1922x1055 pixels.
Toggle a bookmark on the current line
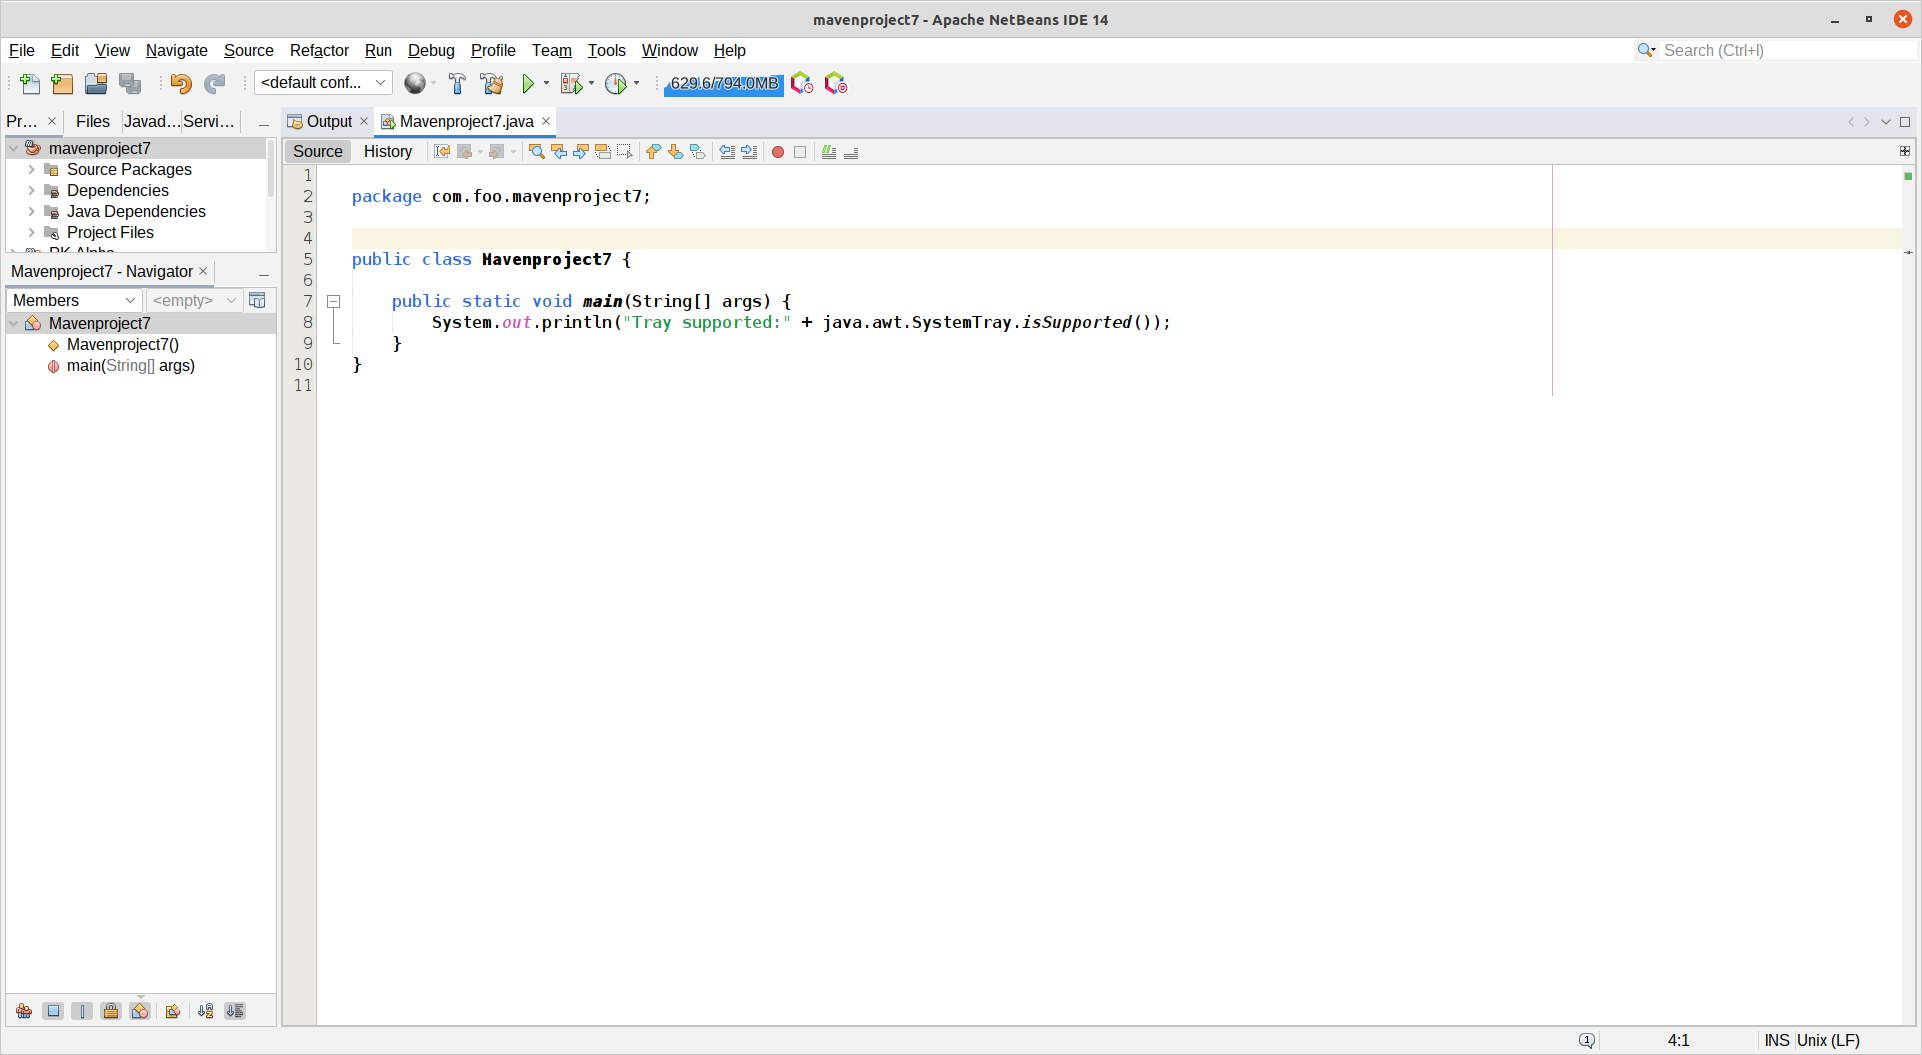click(x=697, y=152)
